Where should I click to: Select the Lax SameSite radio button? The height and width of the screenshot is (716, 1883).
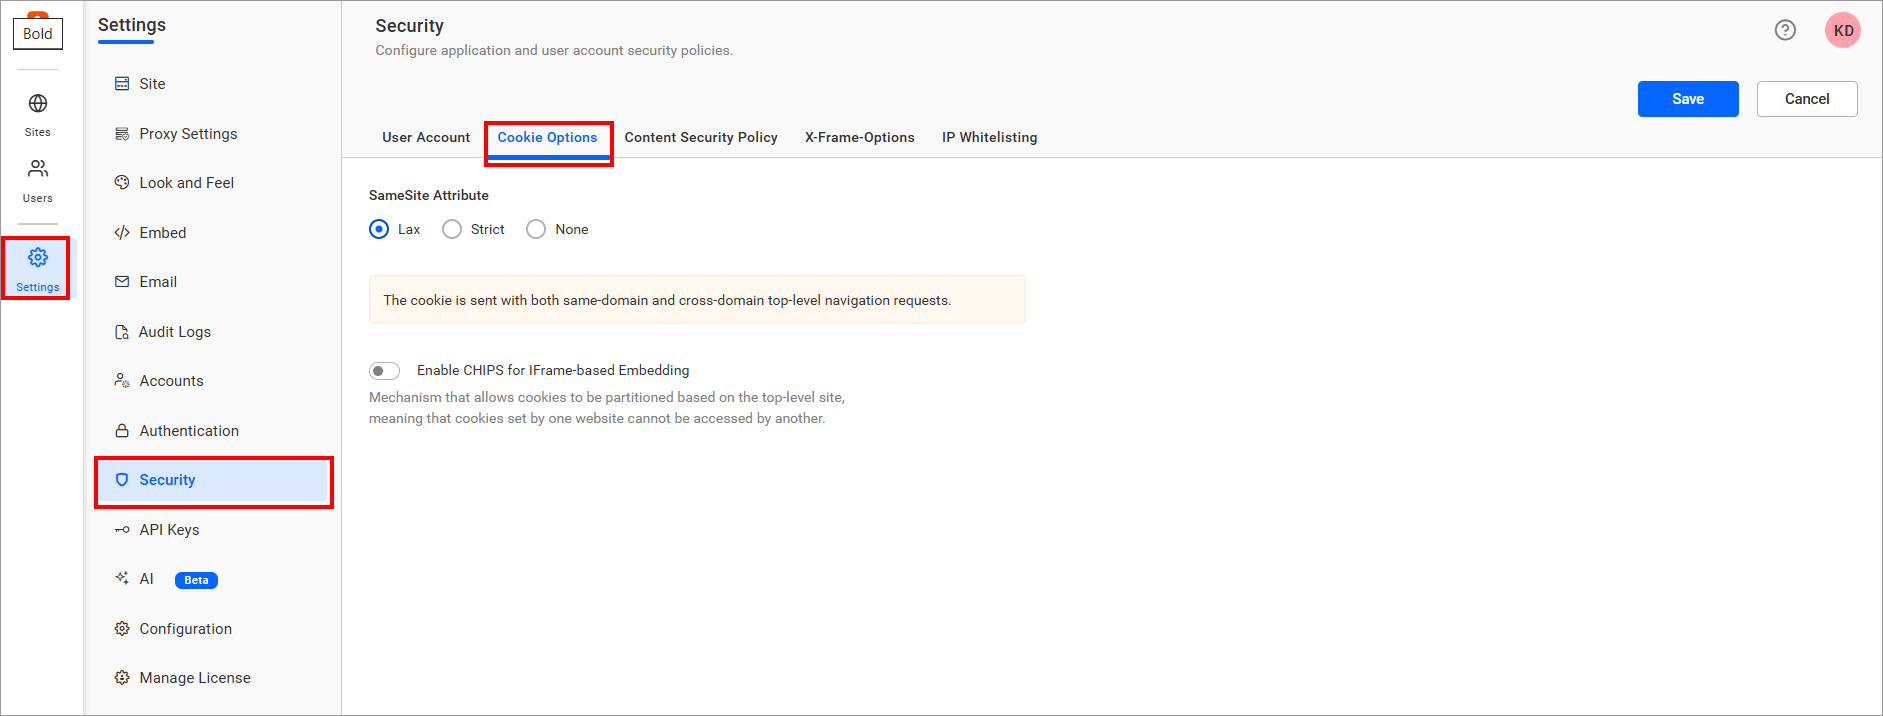(x=379, y=230)
